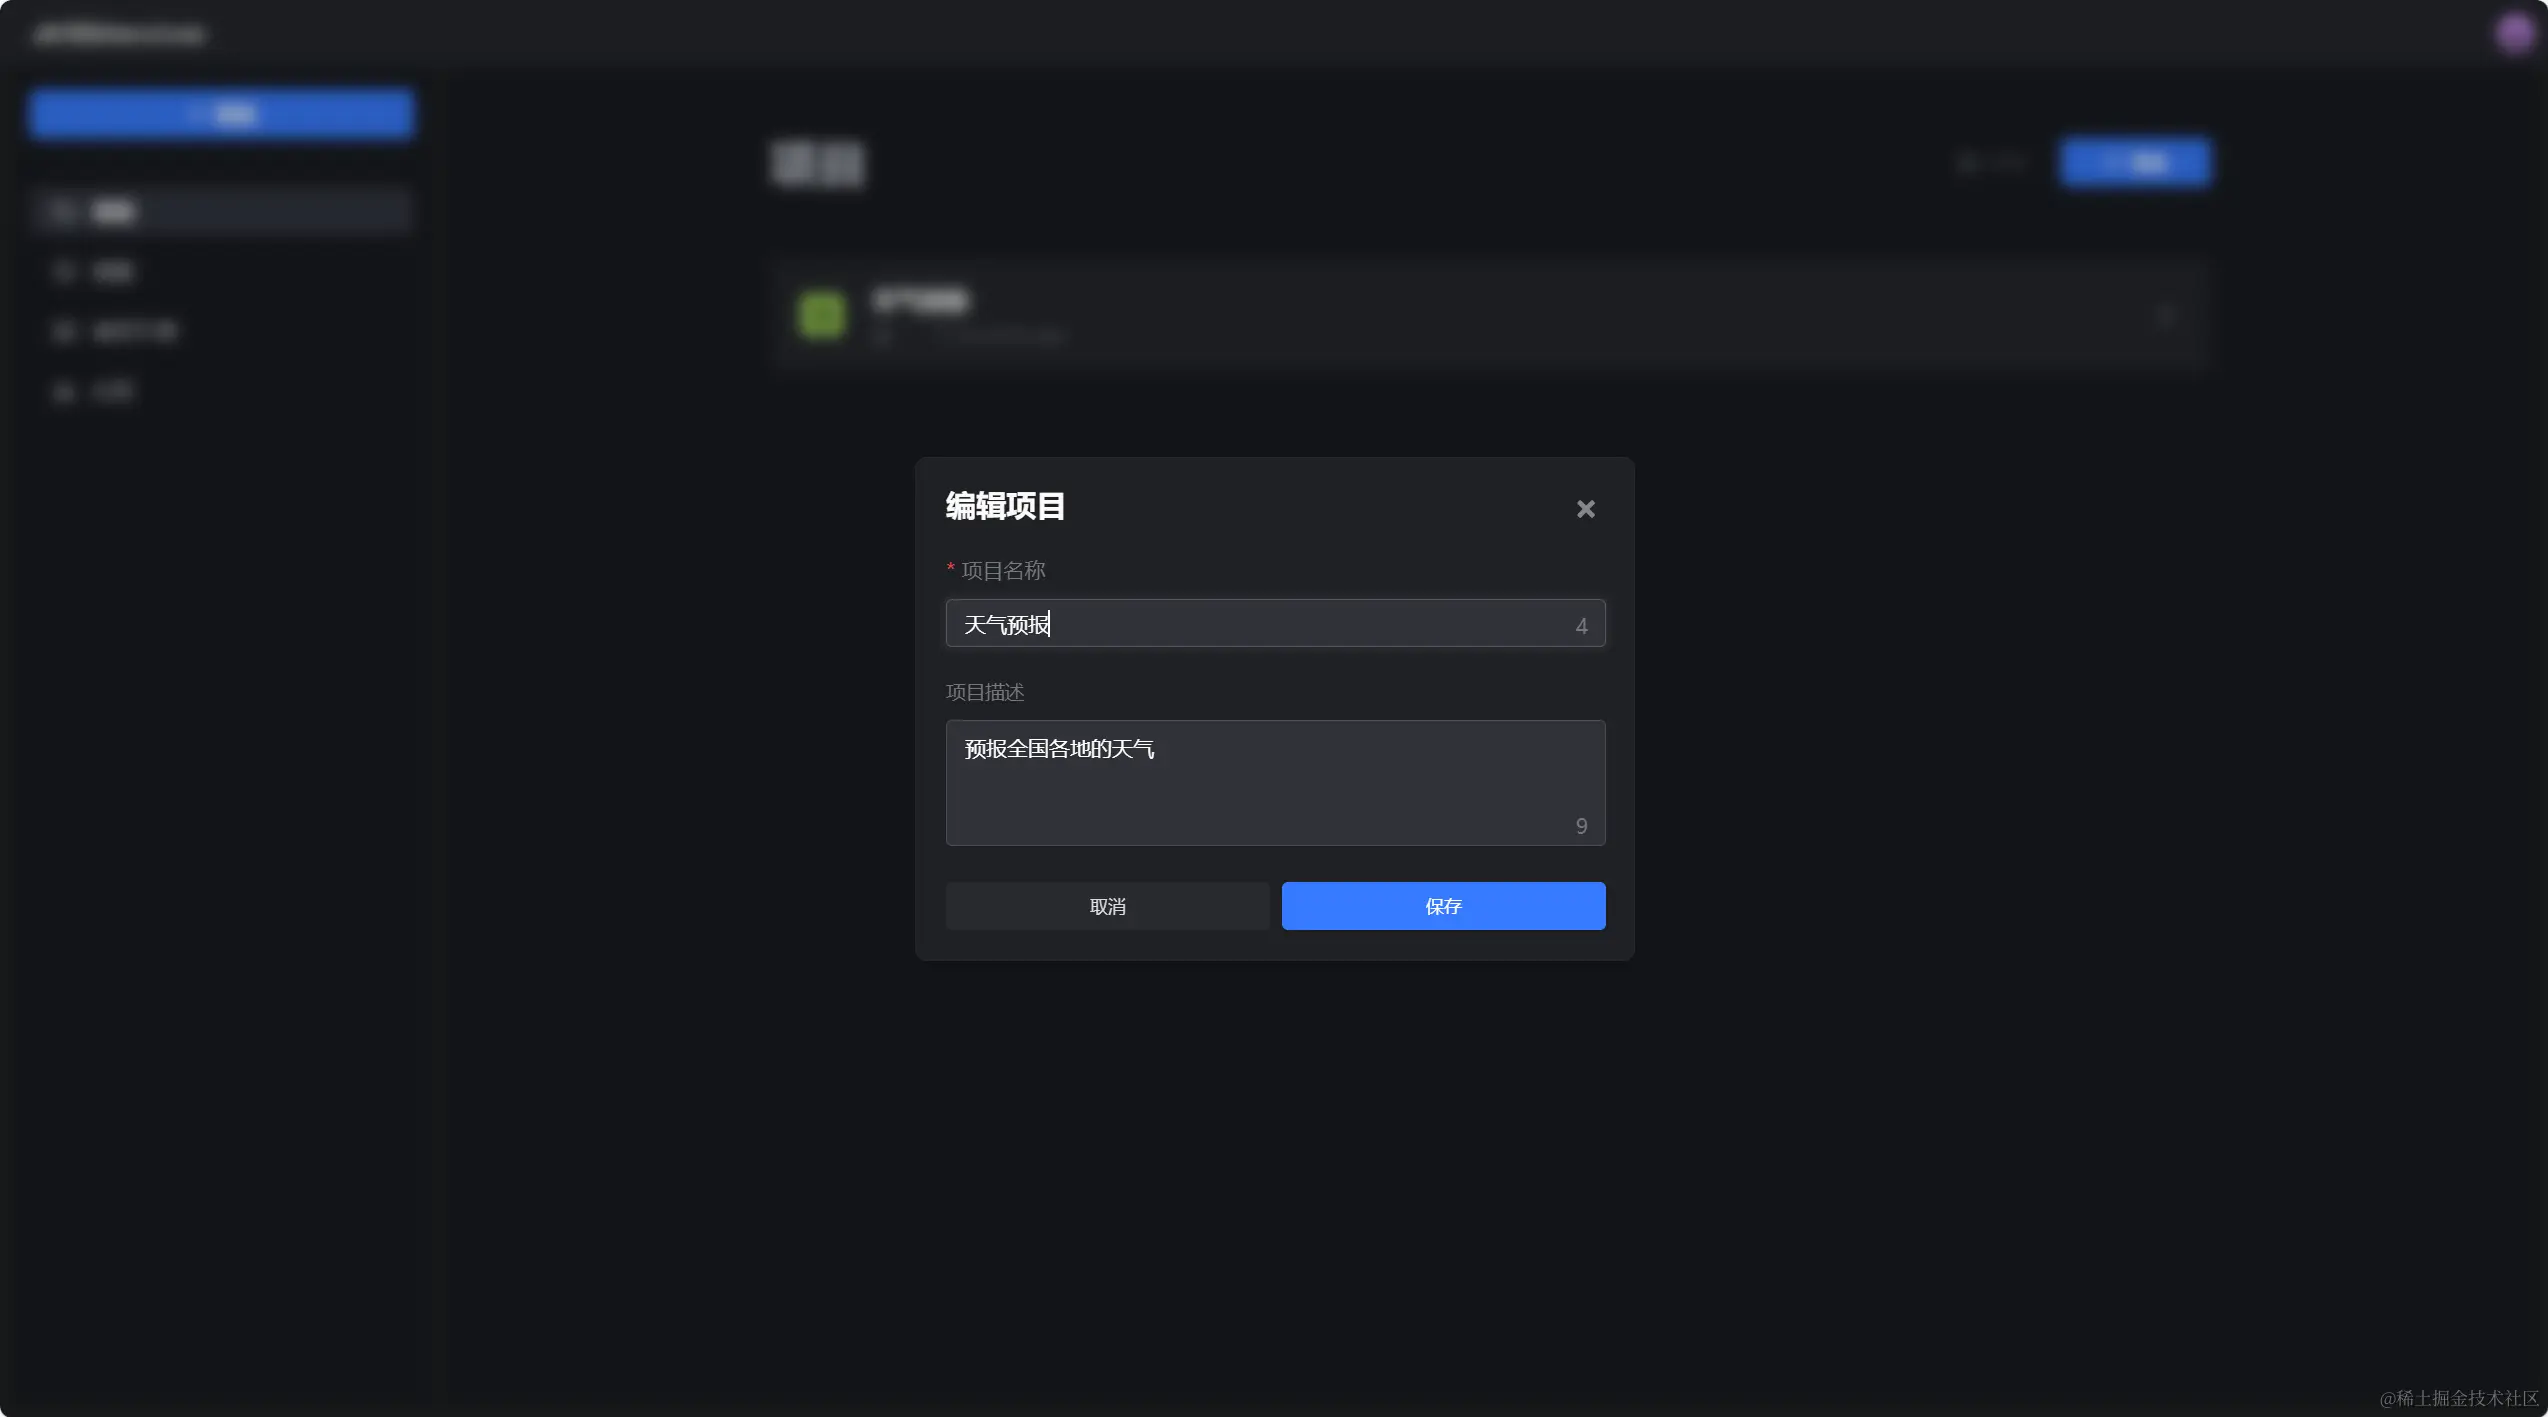The height and width of the screenshot is (1417, 2548).
Task: Click the icon of the fourth sidebar item
Action: click(x=64, y=392)
